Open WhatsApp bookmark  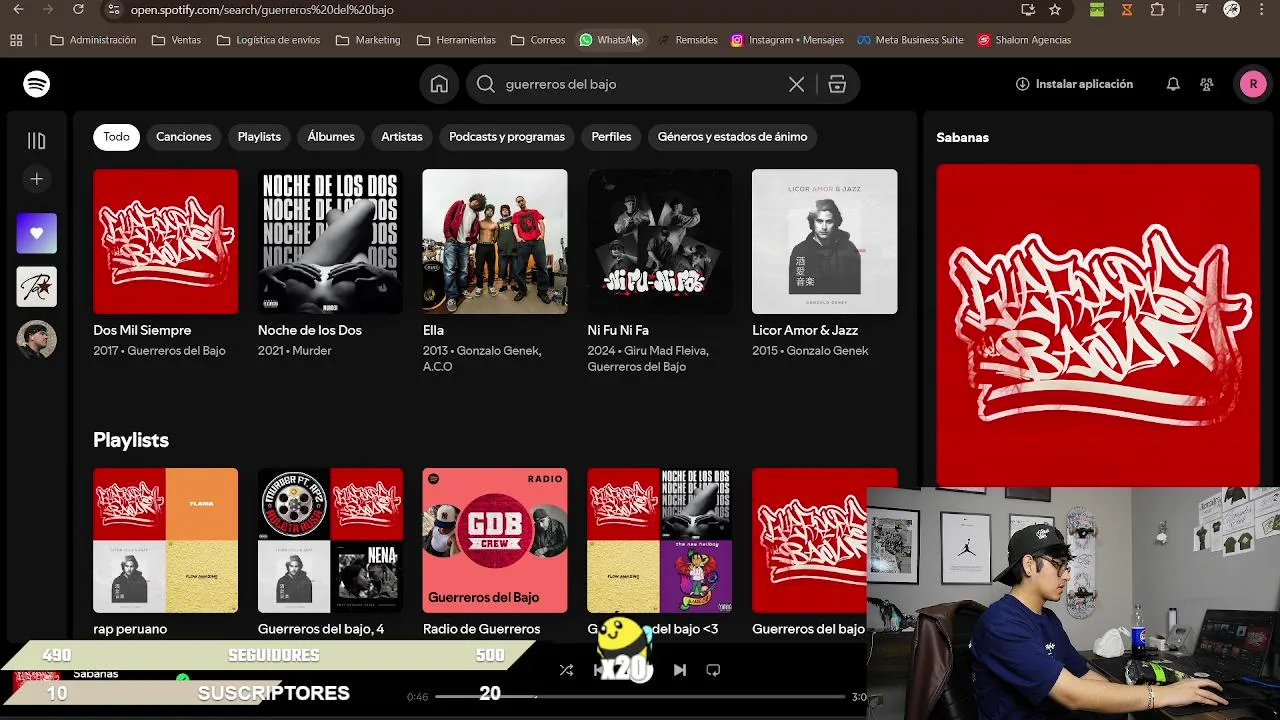[x=611, y=40]
